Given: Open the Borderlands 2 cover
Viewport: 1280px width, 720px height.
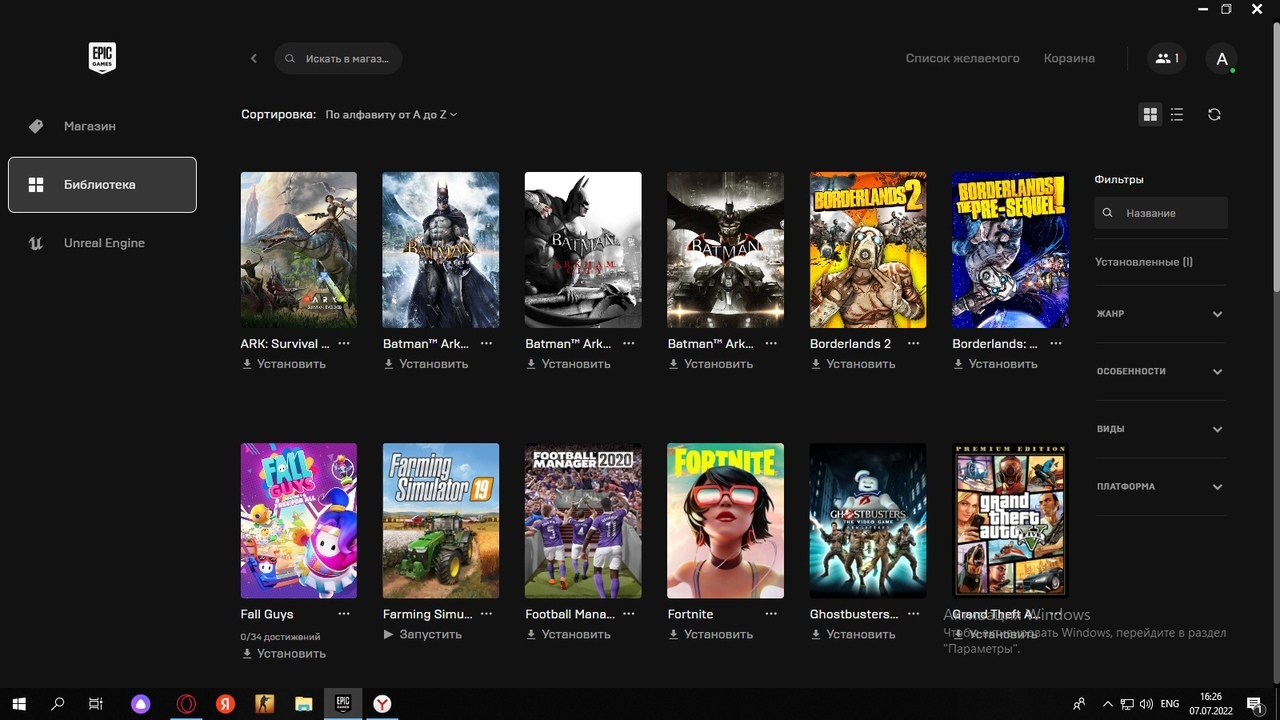Looking at the screenshot, I should [x=868, y=250].
